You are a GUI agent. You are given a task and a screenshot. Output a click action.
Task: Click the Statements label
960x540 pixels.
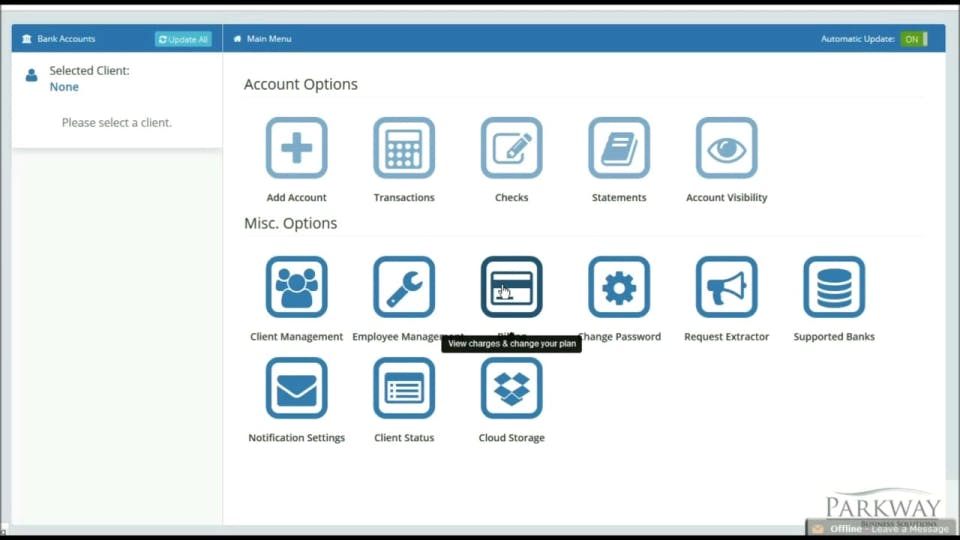[619, 197]
